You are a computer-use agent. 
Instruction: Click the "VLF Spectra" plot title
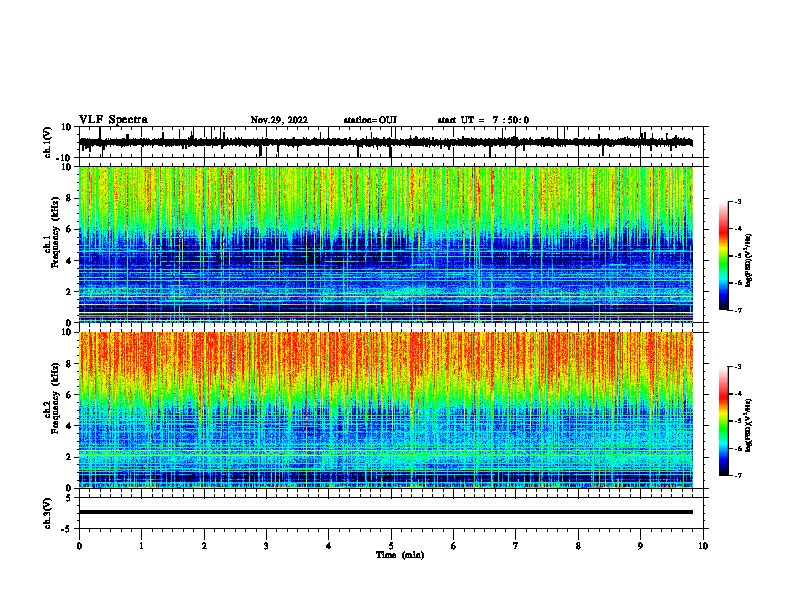[113, 120]
